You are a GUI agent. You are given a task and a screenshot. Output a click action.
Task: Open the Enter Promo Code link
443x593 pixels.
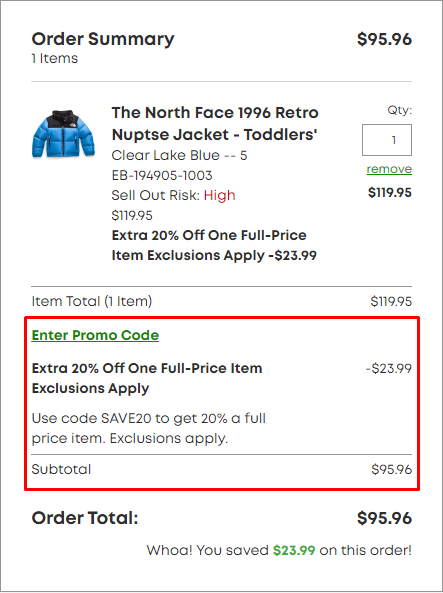pyautogui.click(x=95, y=335)
